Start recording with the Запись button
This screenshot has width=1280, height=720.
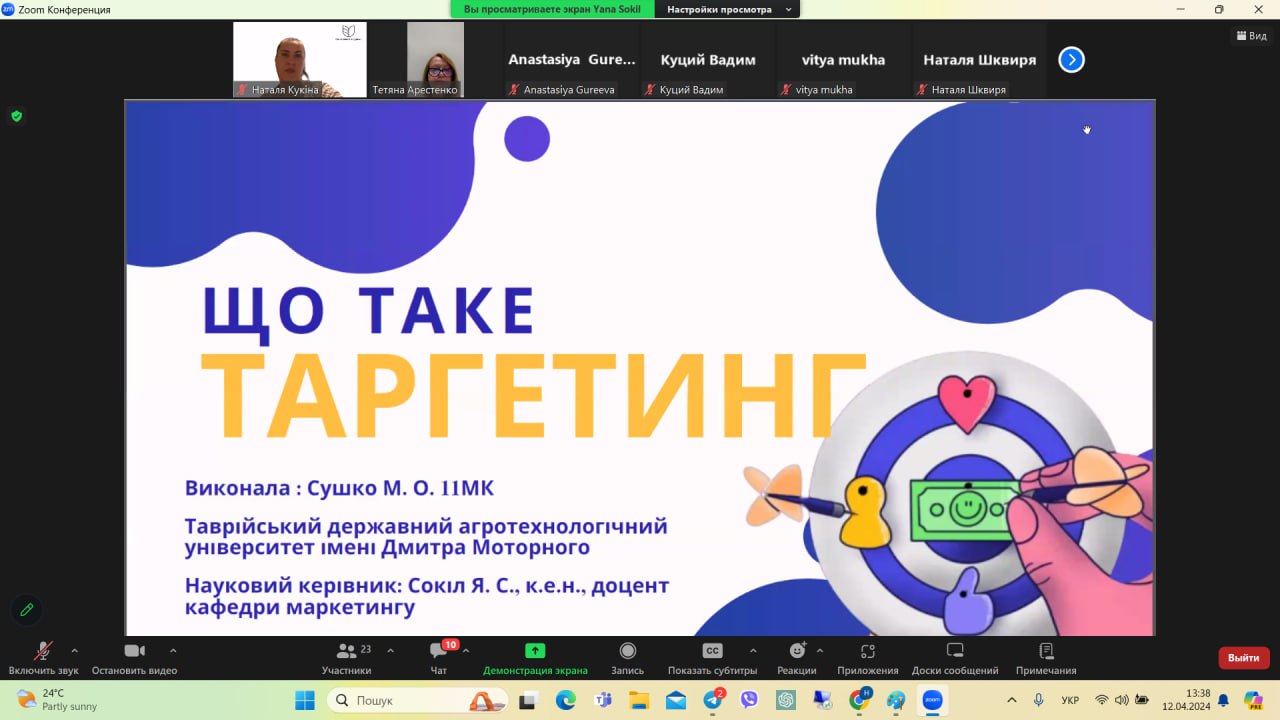click(x=627, y=652)
